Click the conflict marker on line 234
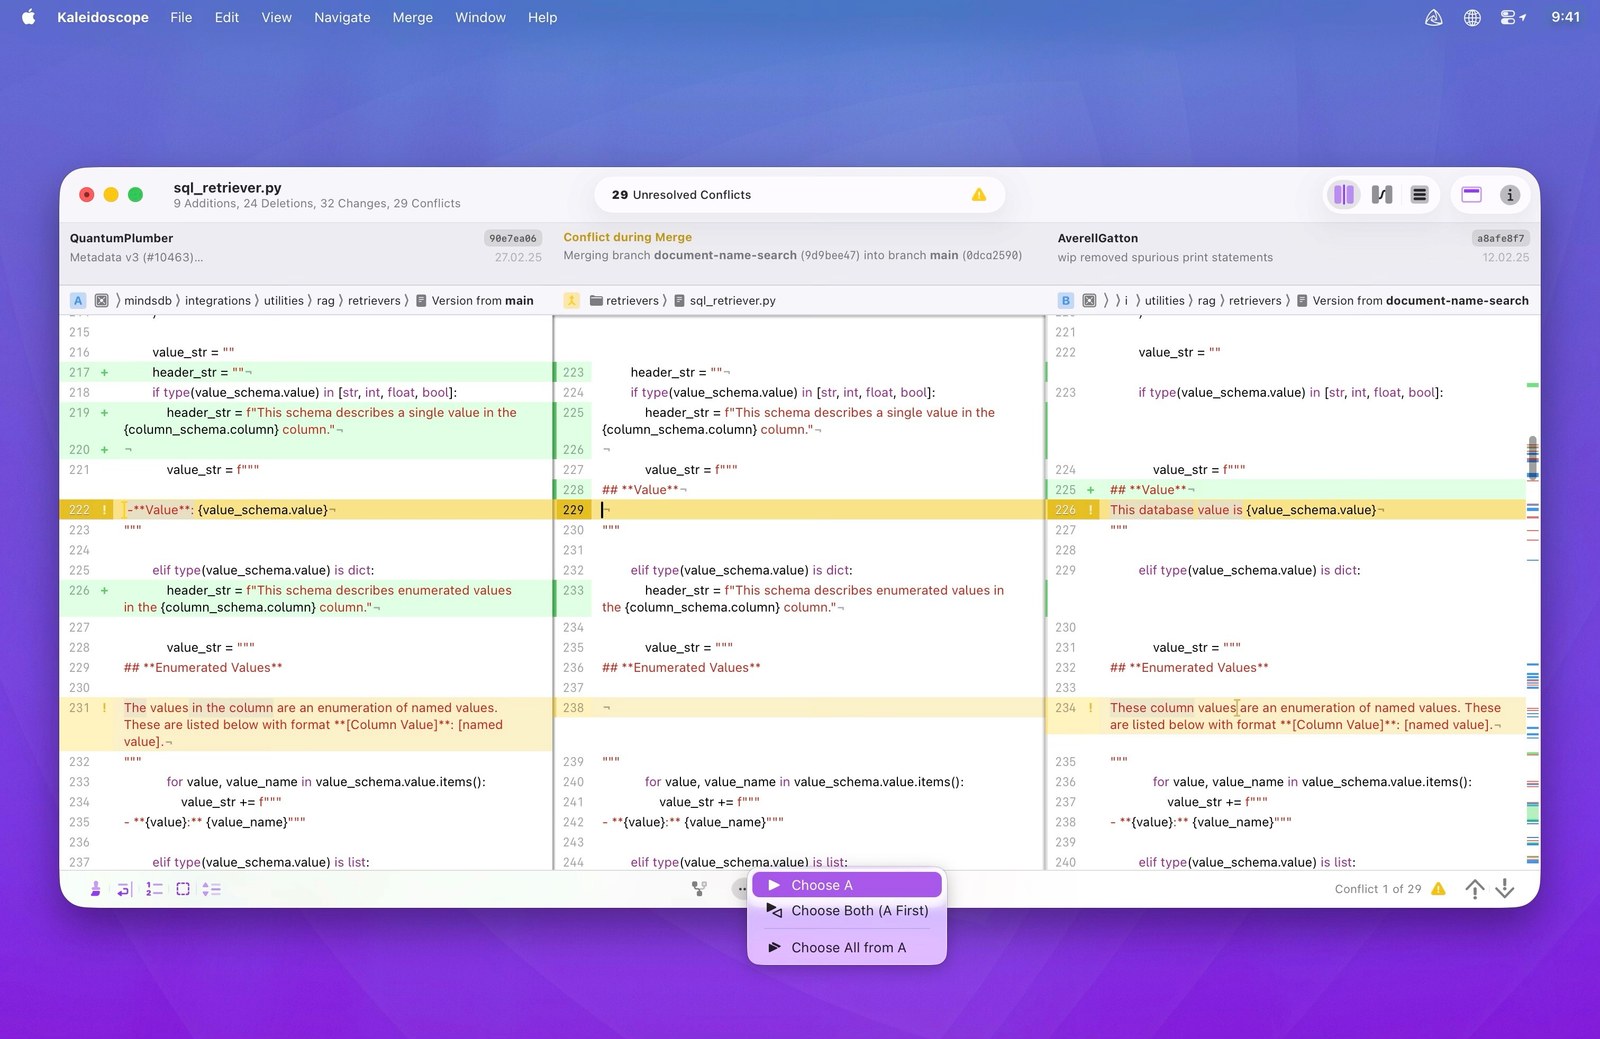This screenshot has height=1039, width=1600. tap(1090, 708)
